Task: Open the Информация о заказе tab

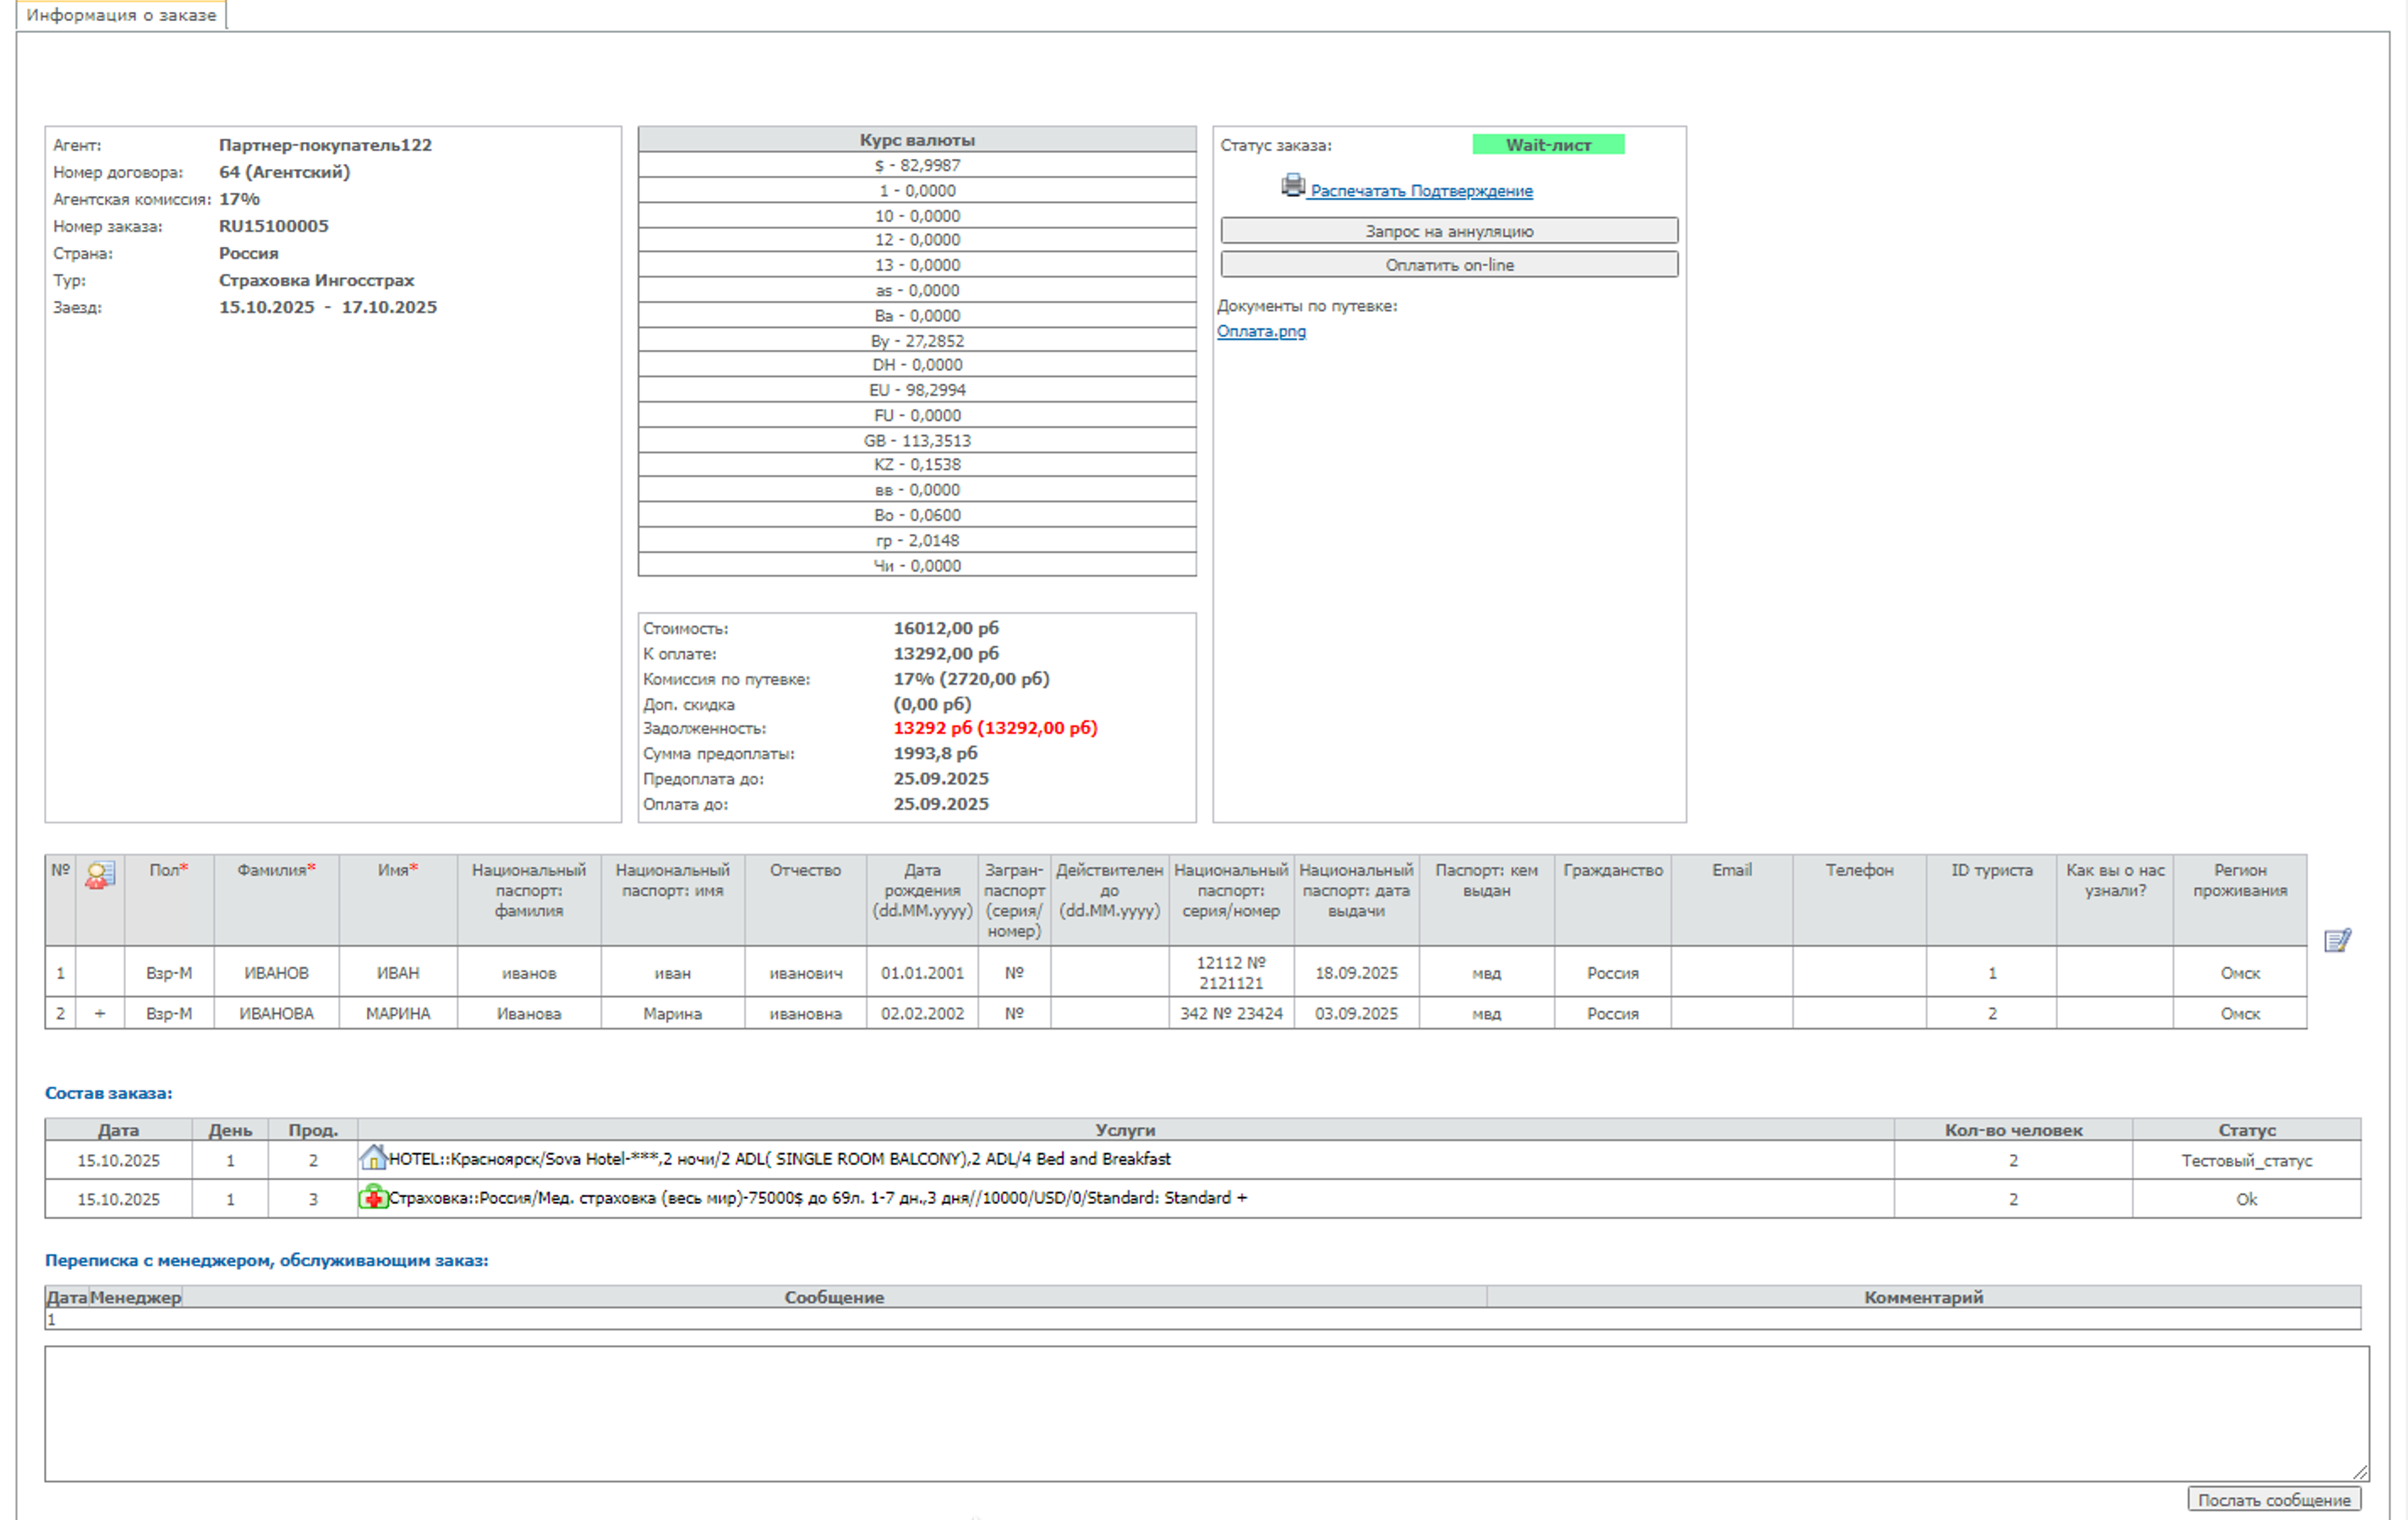Action: 121,15
